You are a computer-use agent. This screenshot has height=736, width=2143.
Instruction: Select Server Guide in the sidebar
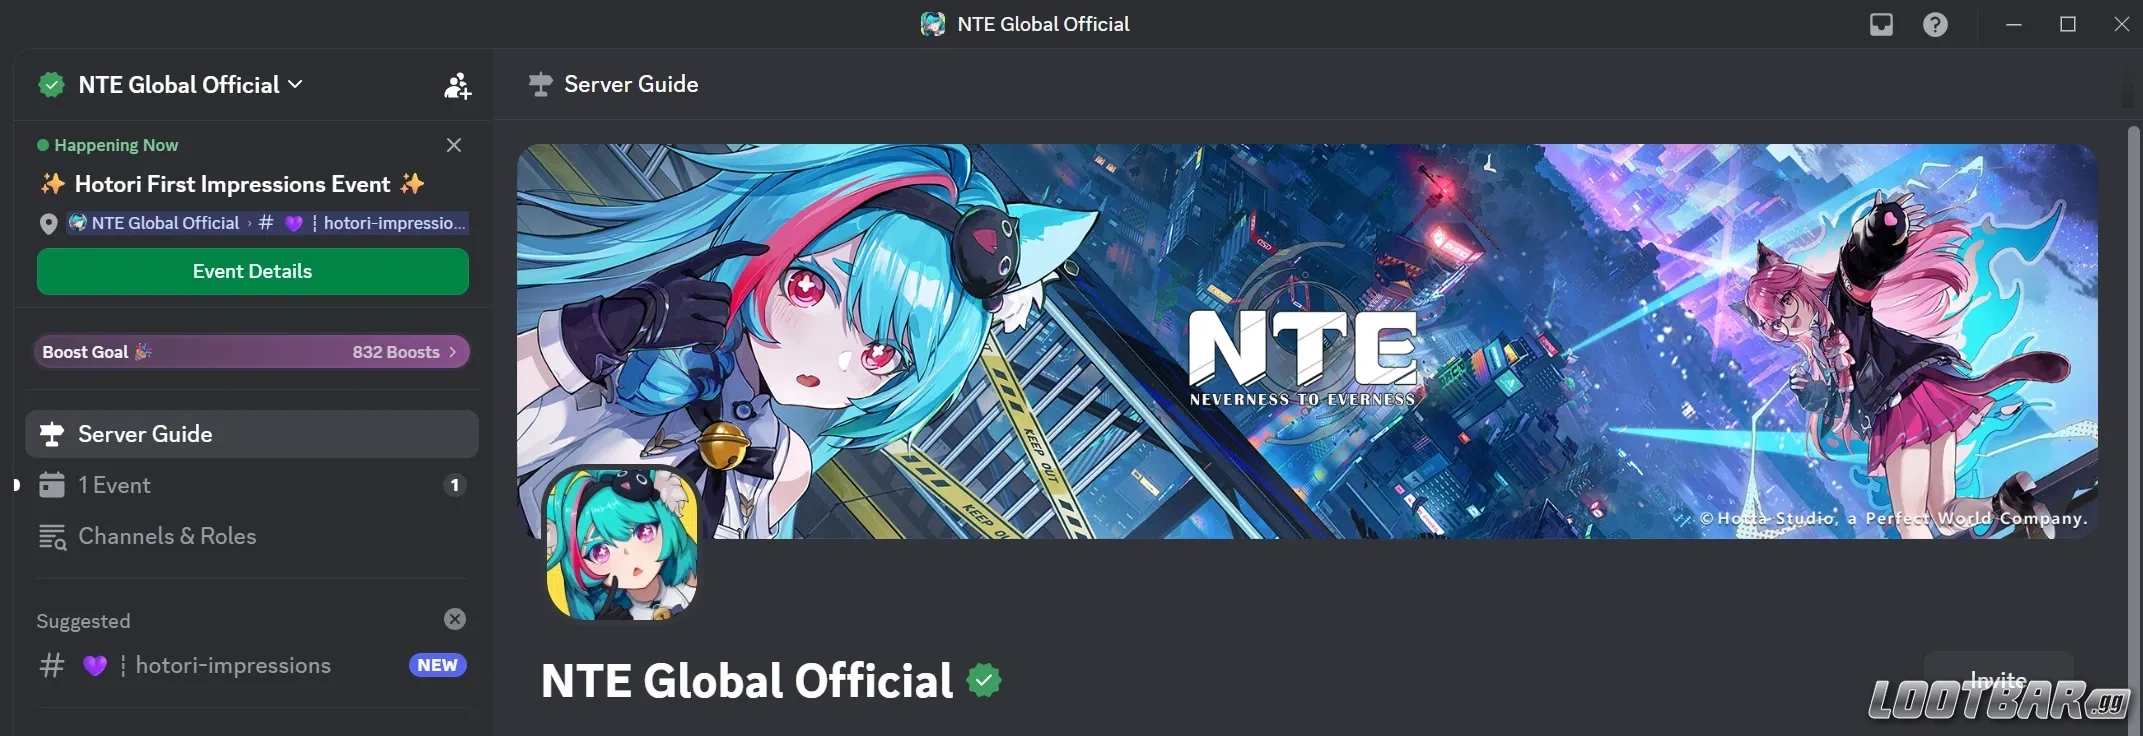coord(252,434)
